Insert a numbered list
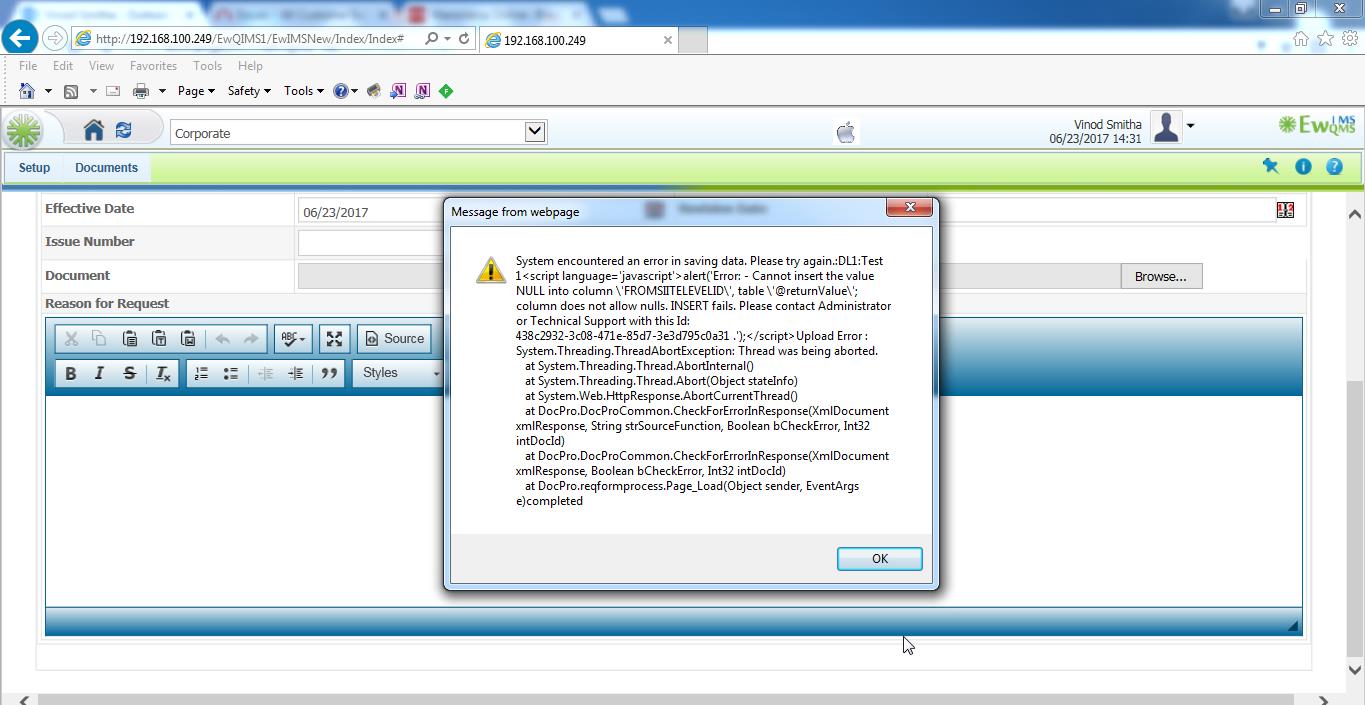The width and height of the screenshot is (1365, 705). click(x=201, y=373)
